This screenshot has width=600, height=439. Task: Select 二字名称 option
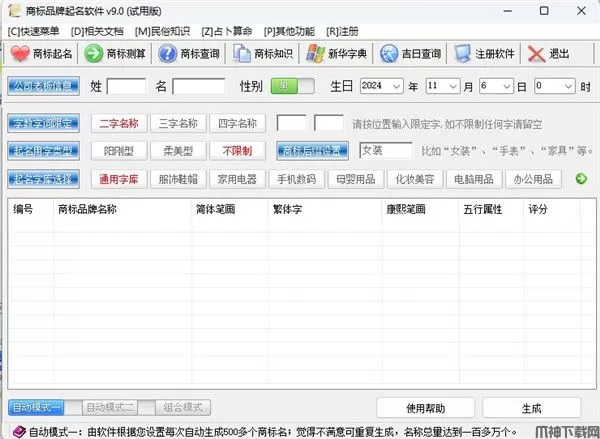(x=119, y=124)
